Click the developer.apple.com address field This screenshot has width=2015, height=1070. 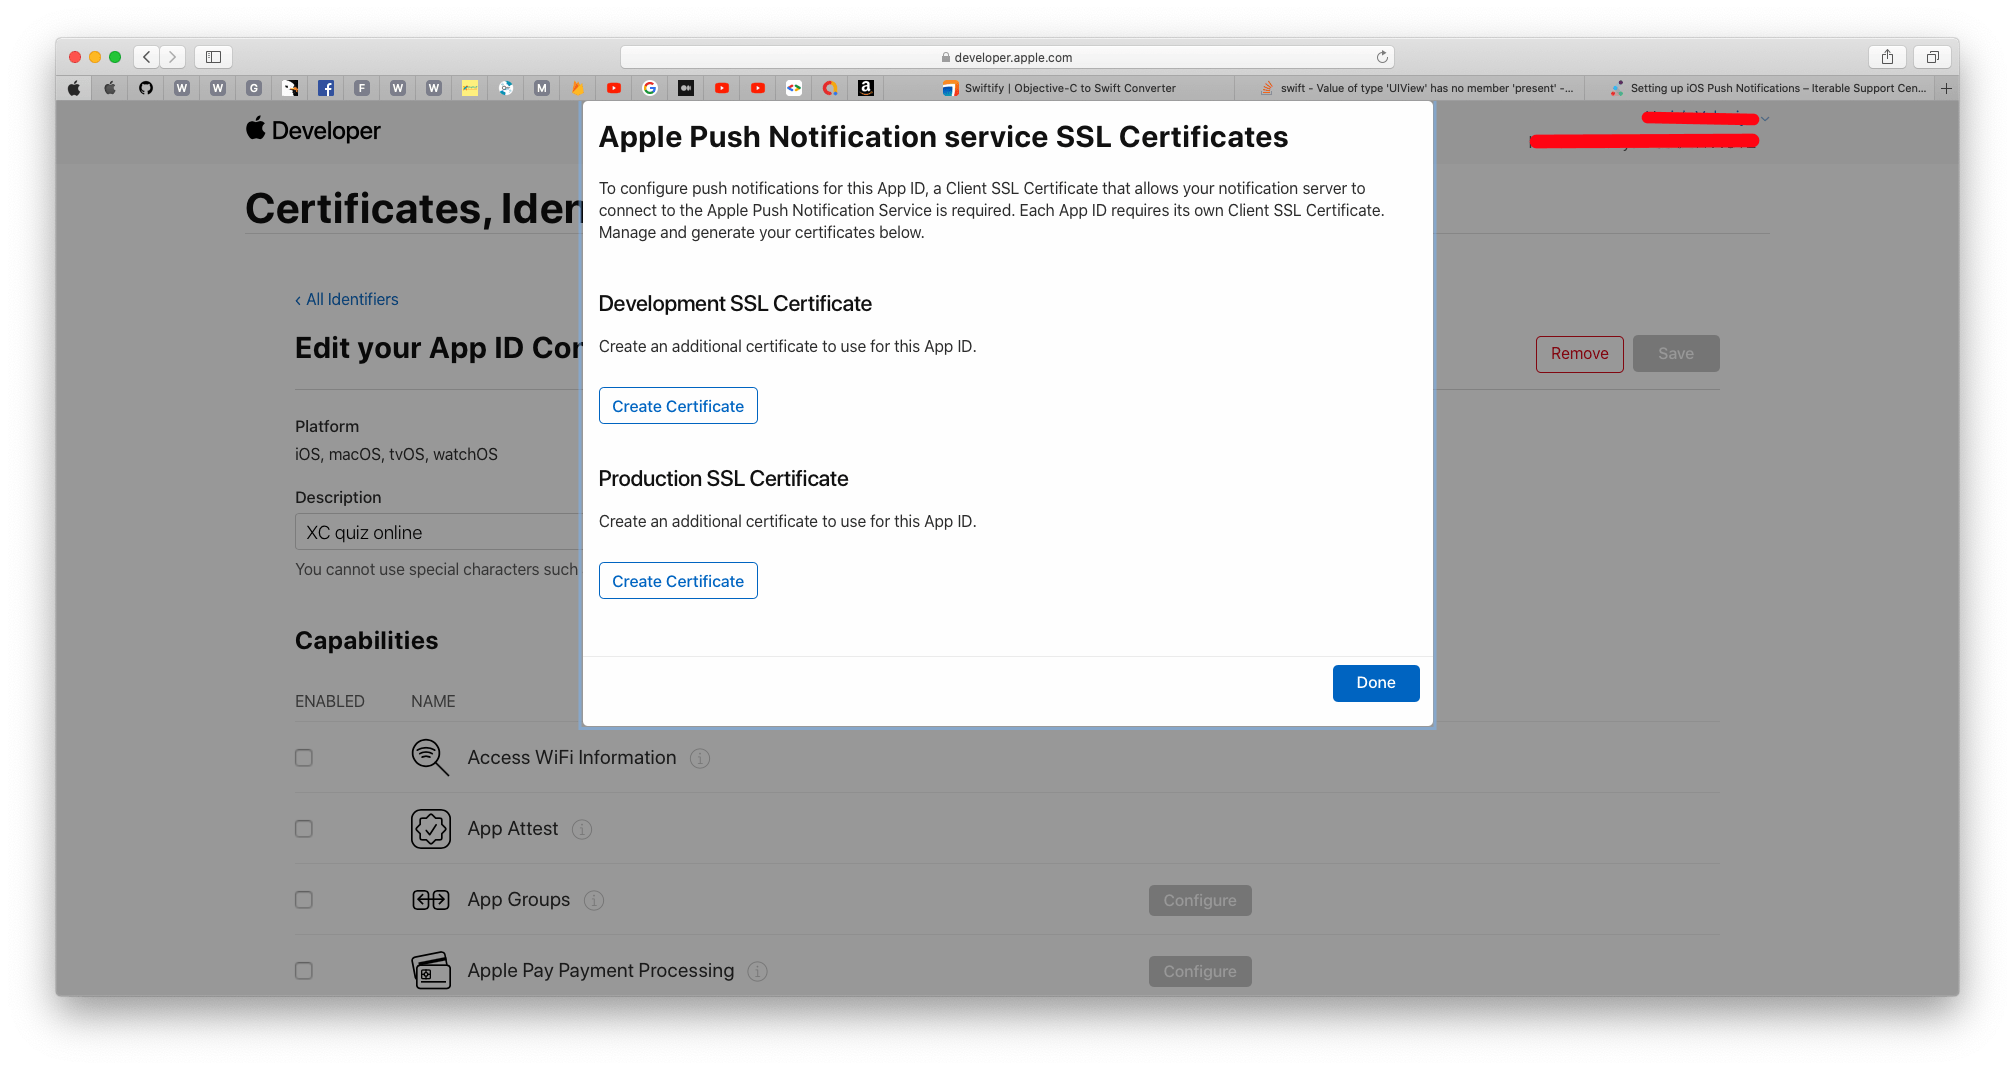(1006, 57)
